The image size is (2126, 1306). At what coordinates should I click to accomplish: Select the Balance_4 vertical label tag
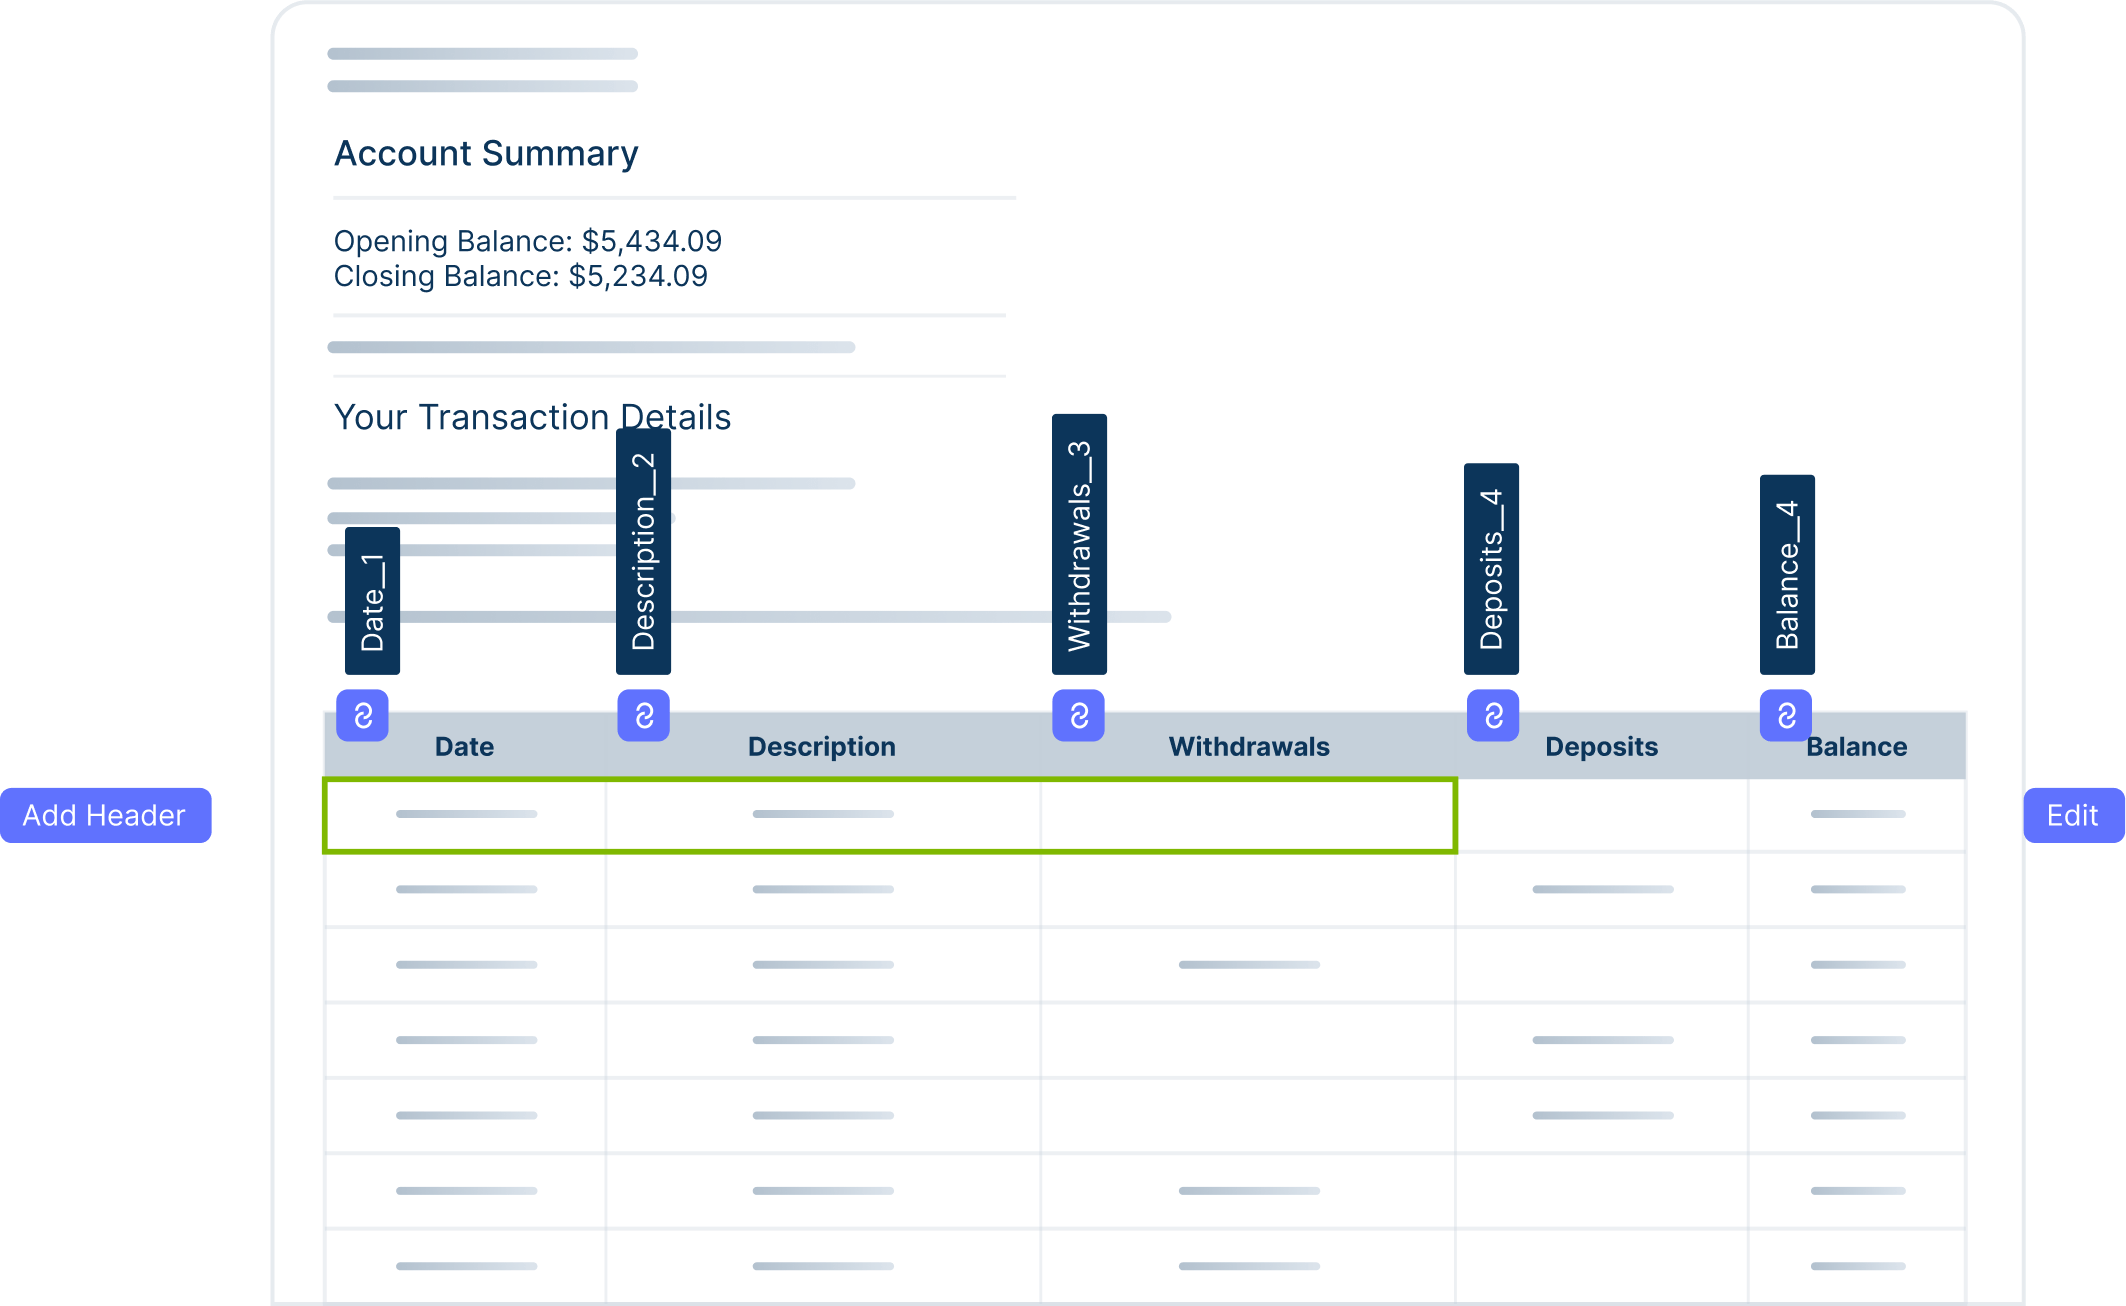(1787, 574)
